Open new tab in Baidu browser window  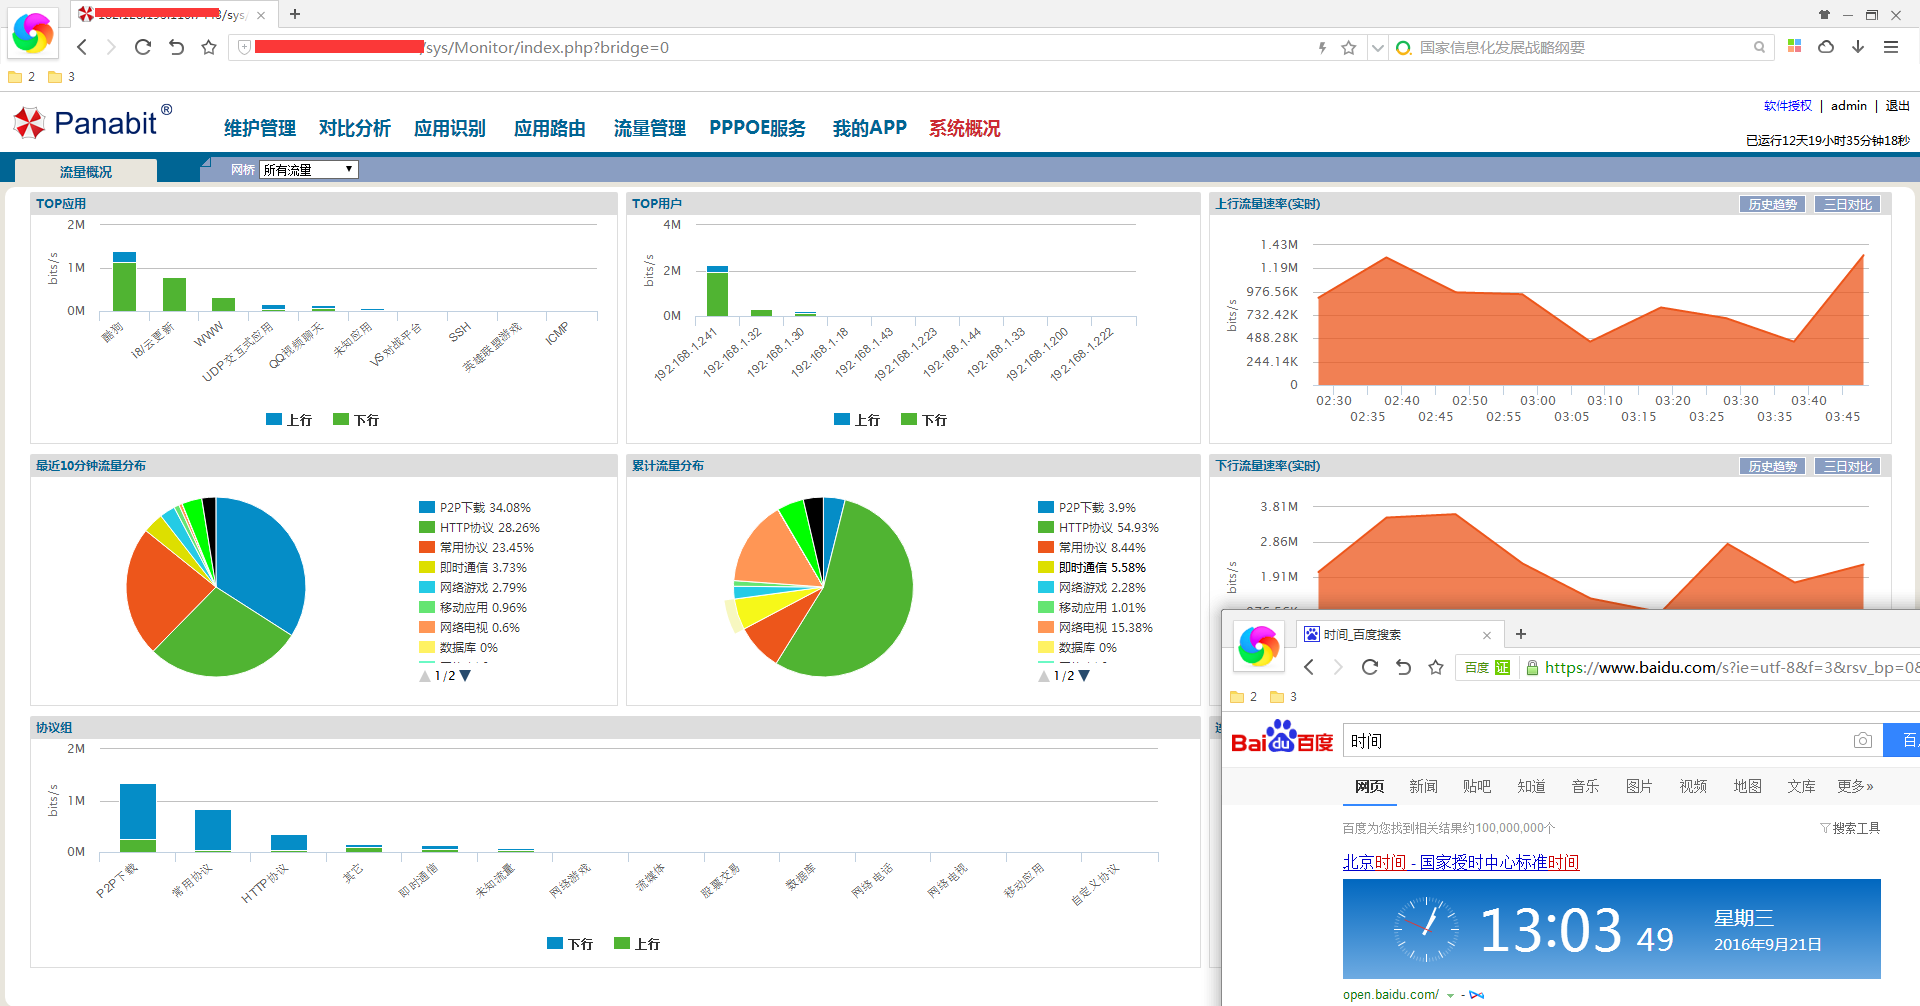tap(1521, 634)
